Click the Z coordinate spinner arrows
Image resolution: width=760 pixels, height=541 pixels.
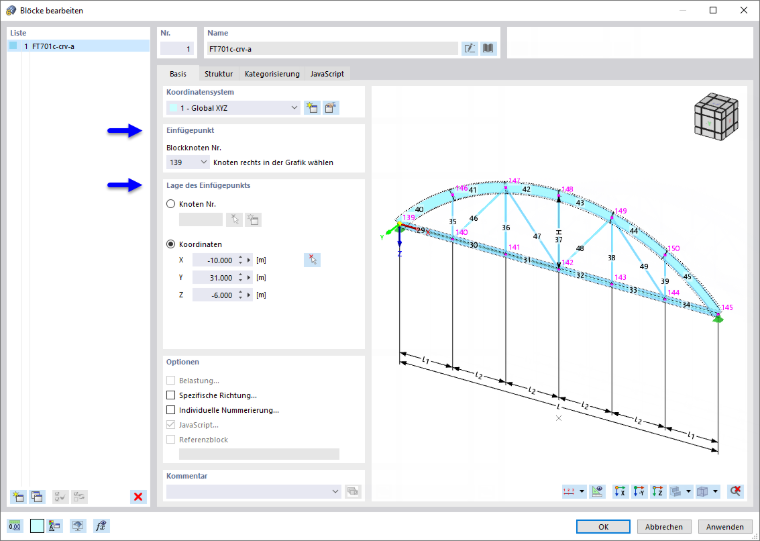[x=240, y=295]
